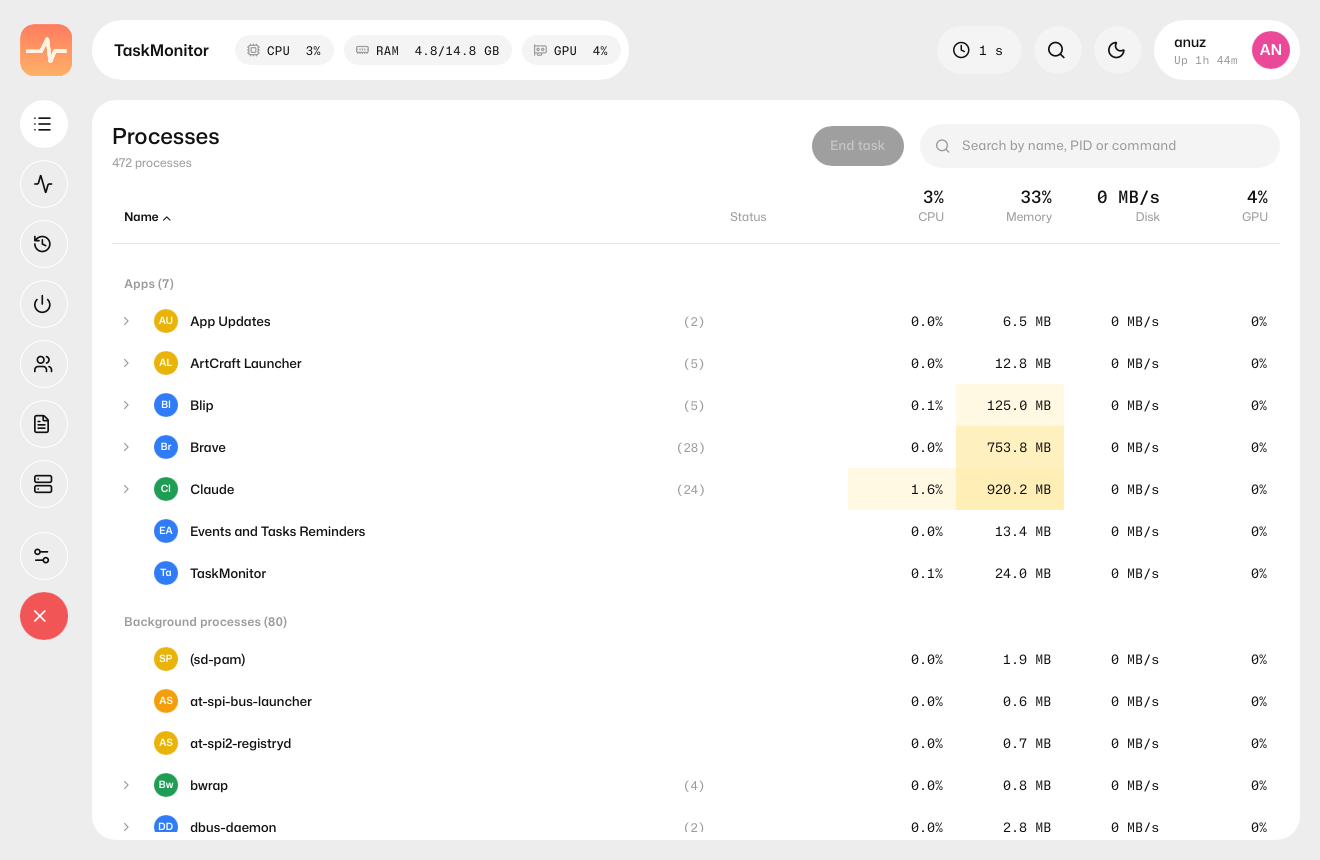Open the Settings sliders sidebar icon

click(43, 556)
